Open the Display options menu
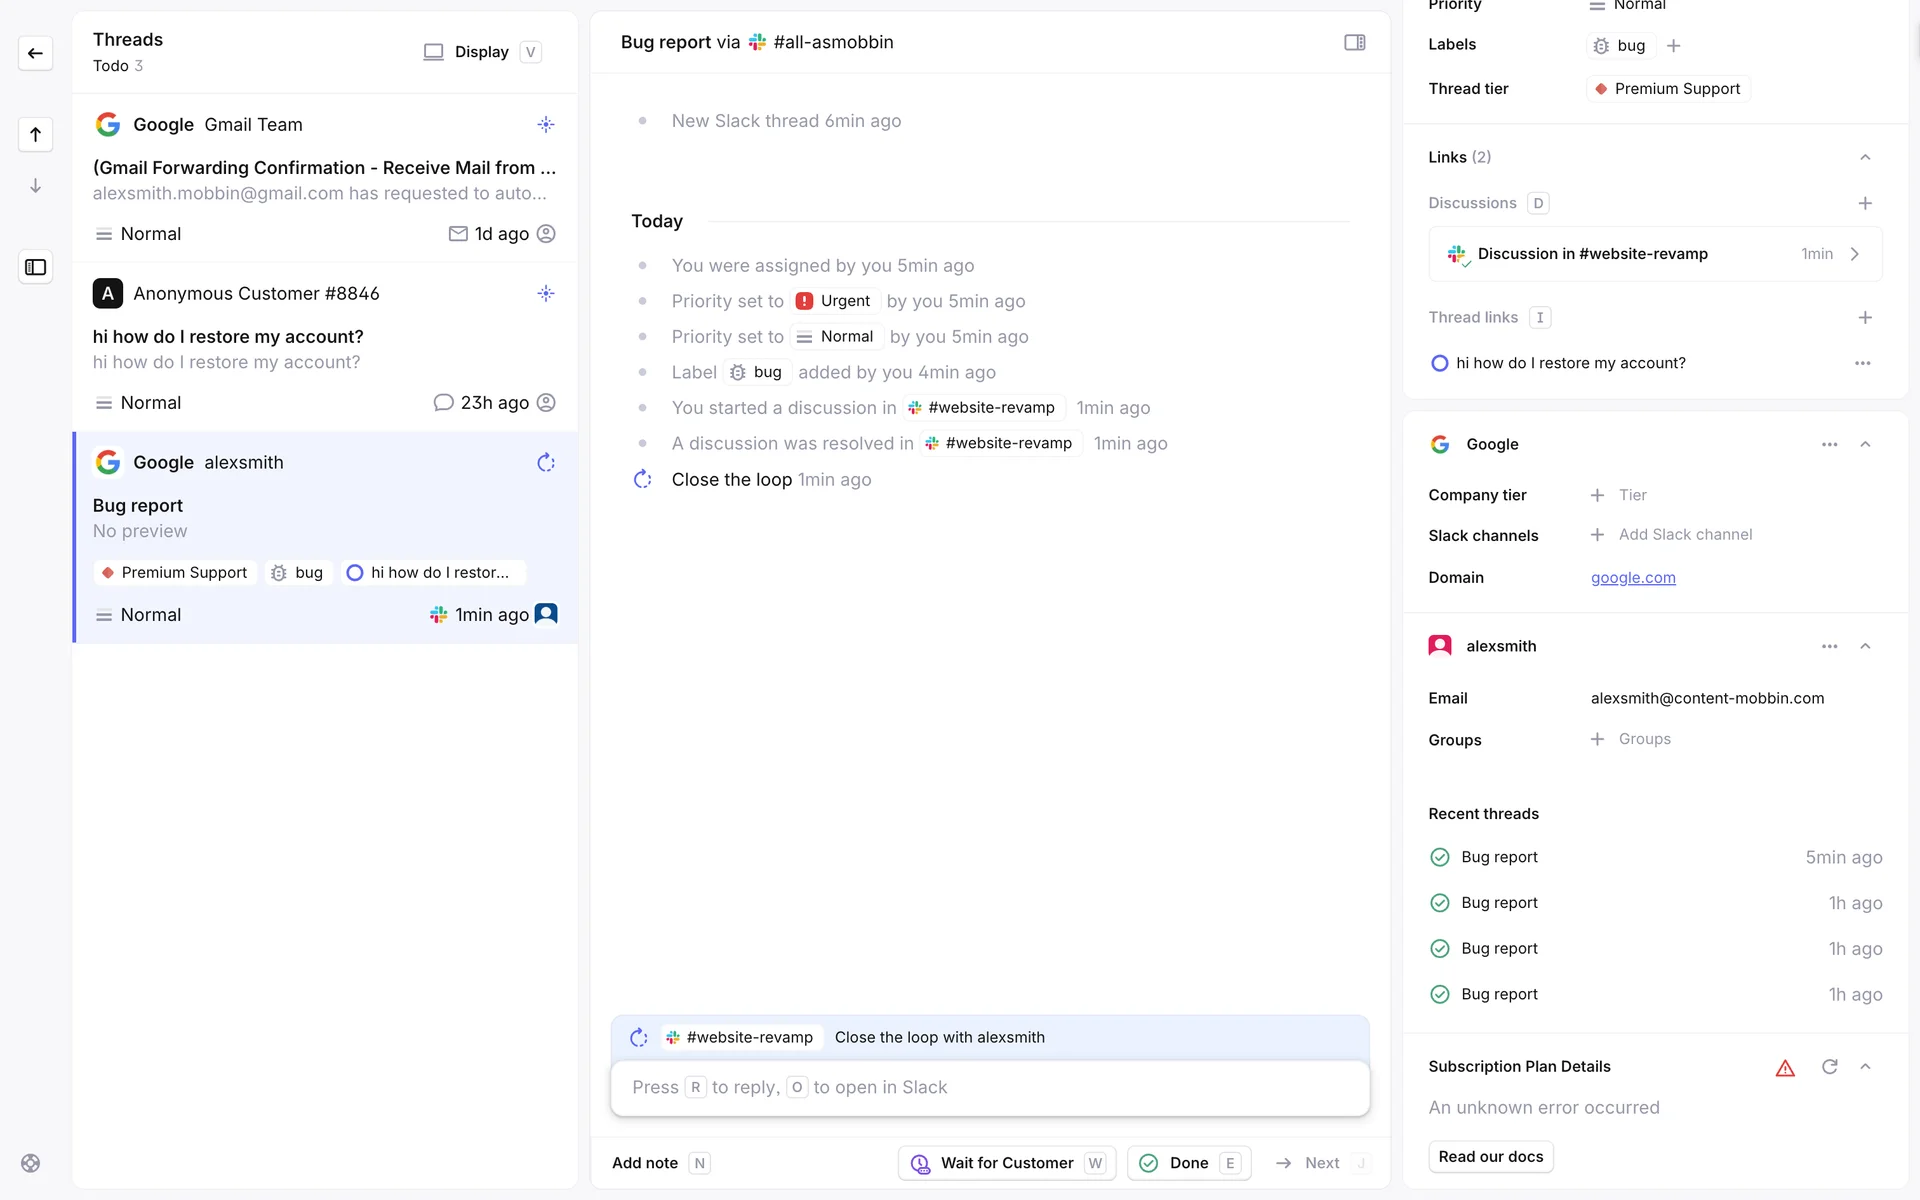Image resolution: width=1920 pixels, height=1200 pixels. [x=481, y=52]
